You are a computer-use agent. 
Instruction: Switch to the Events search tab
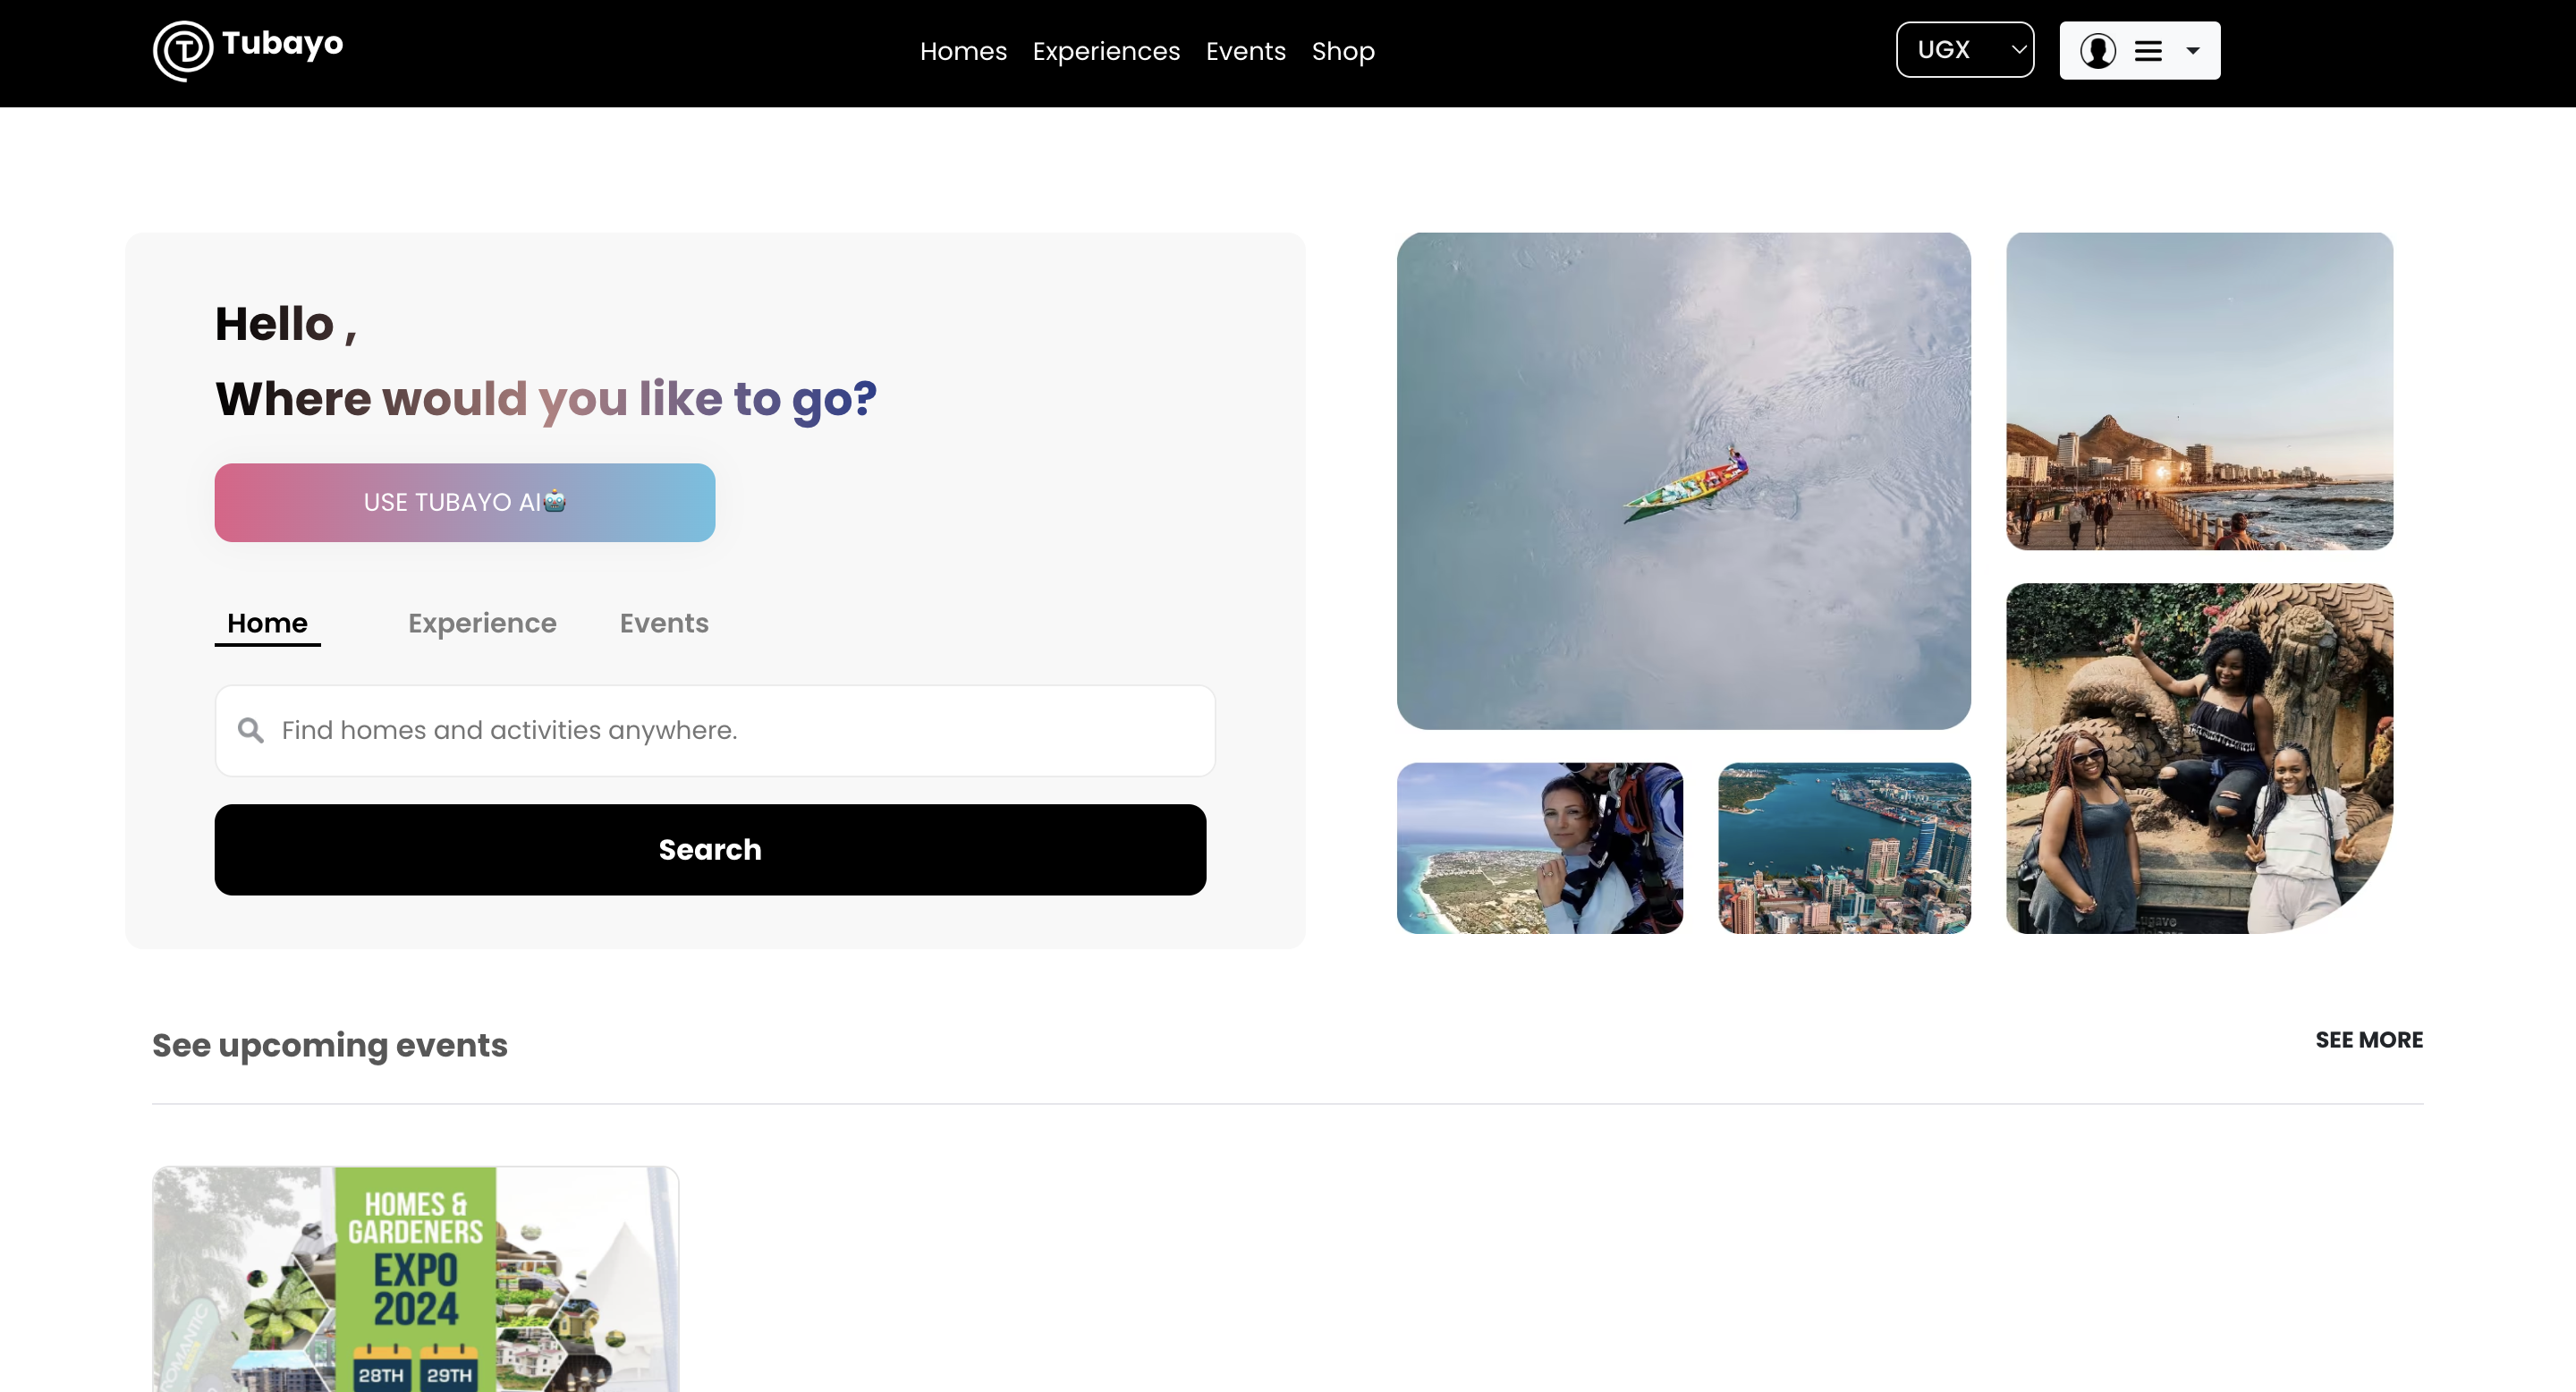(x=664, y=623)
